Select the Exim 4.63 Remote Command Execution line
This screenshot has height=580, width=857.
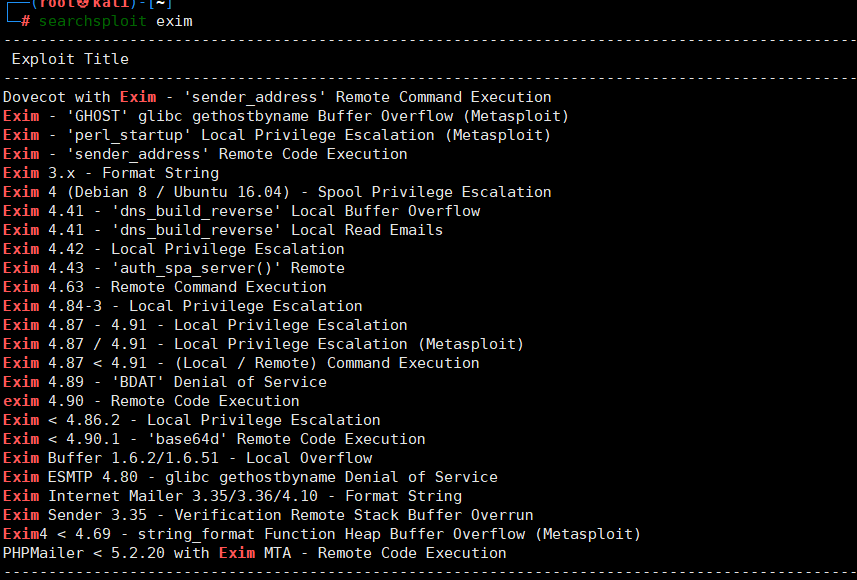165,287
